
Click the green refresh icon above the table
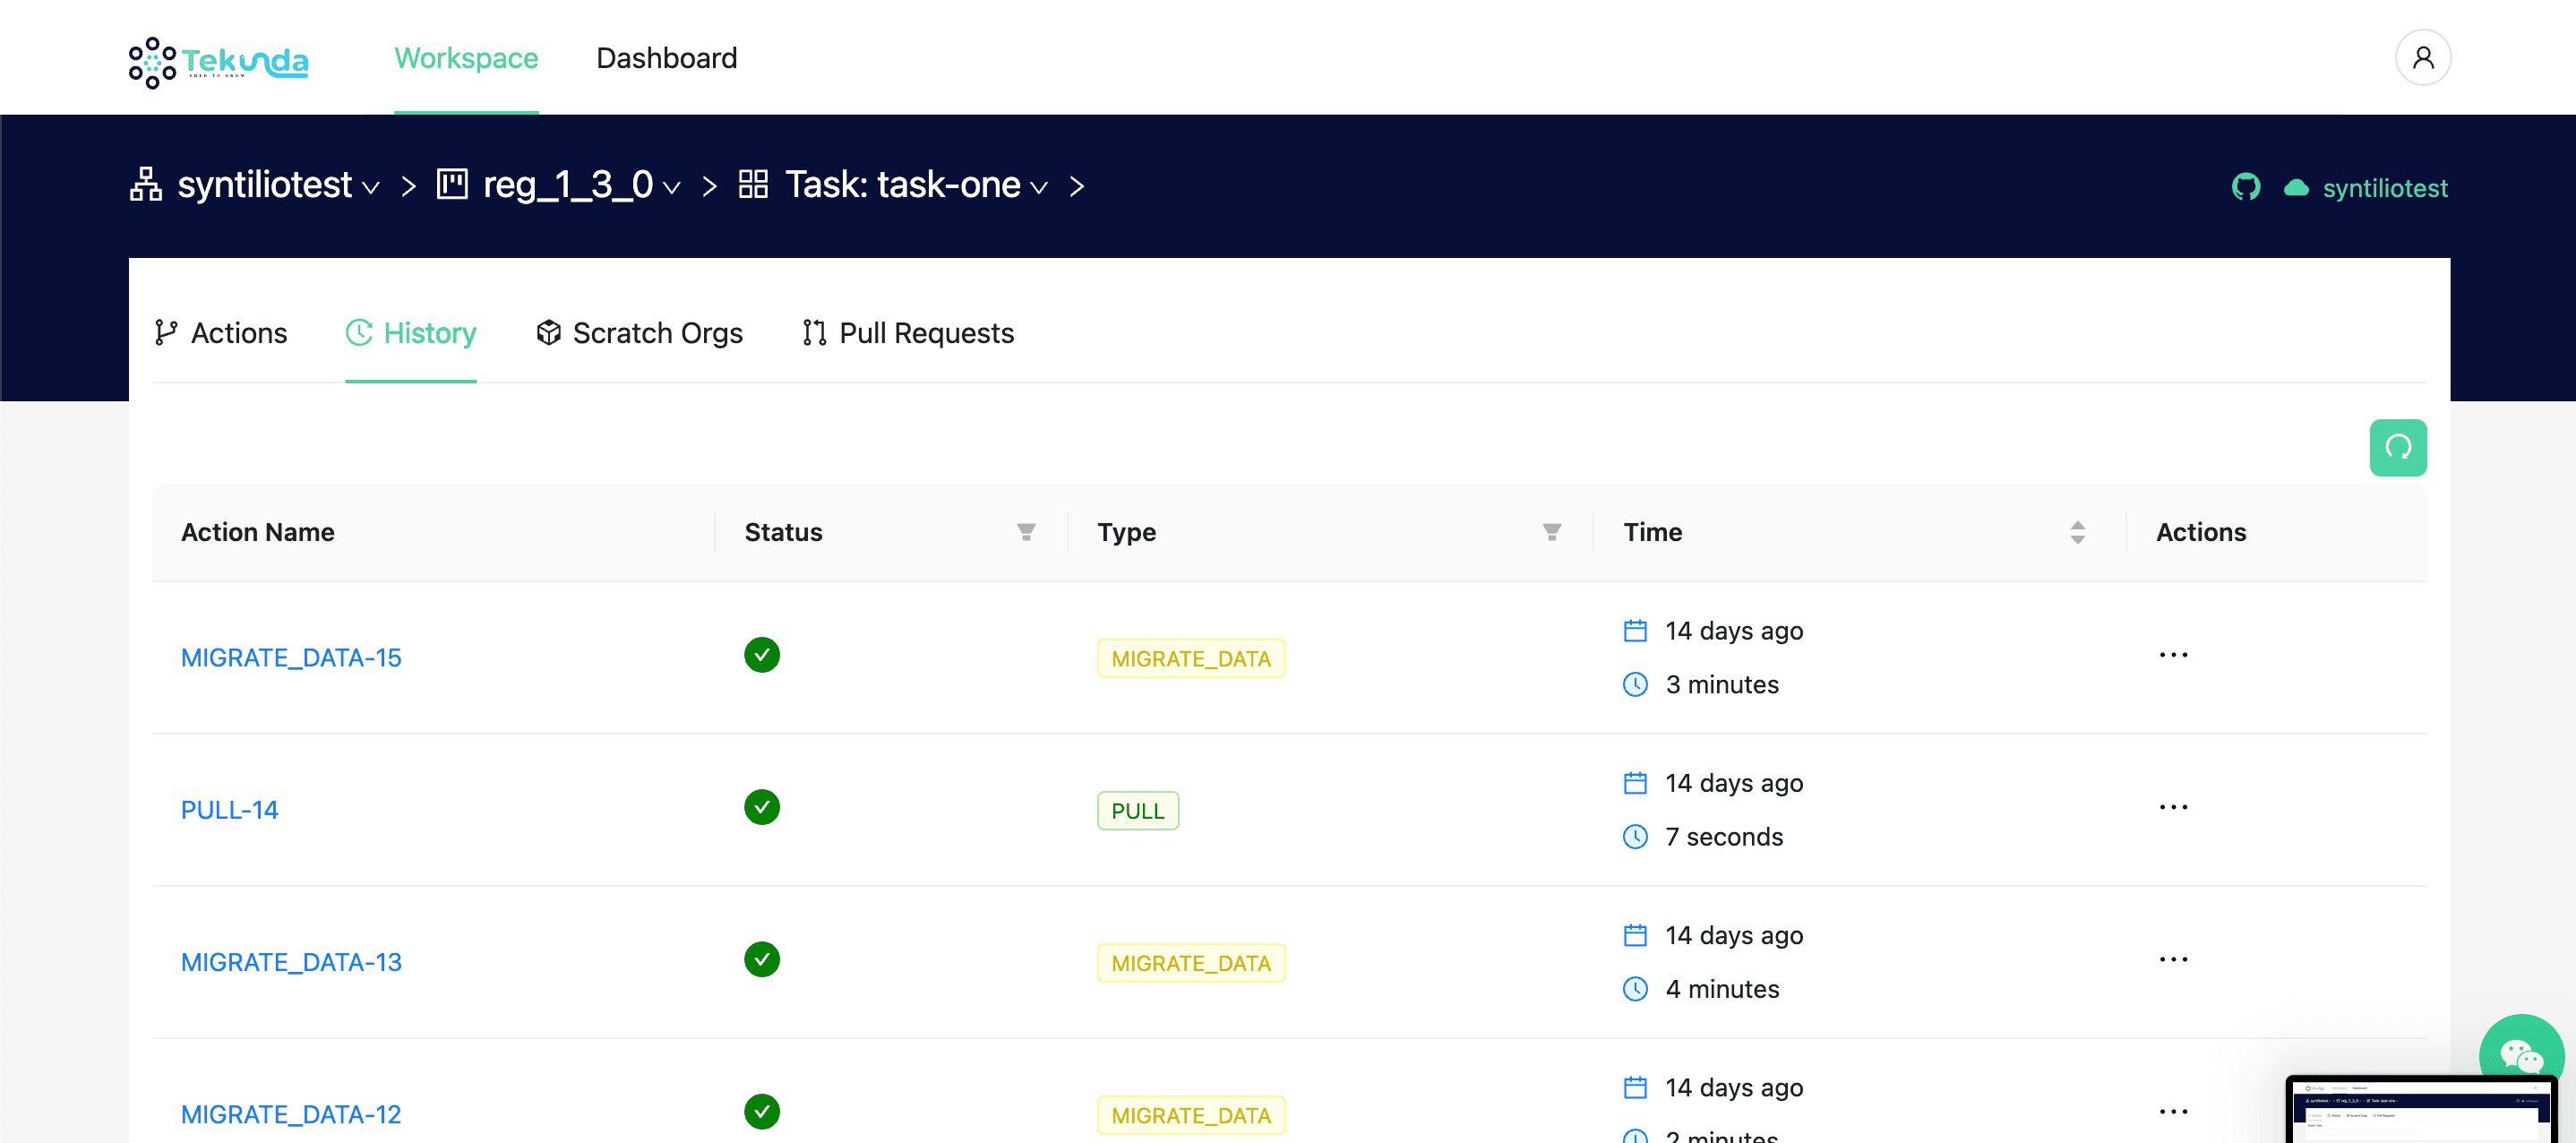click(x=2397, y=447)
